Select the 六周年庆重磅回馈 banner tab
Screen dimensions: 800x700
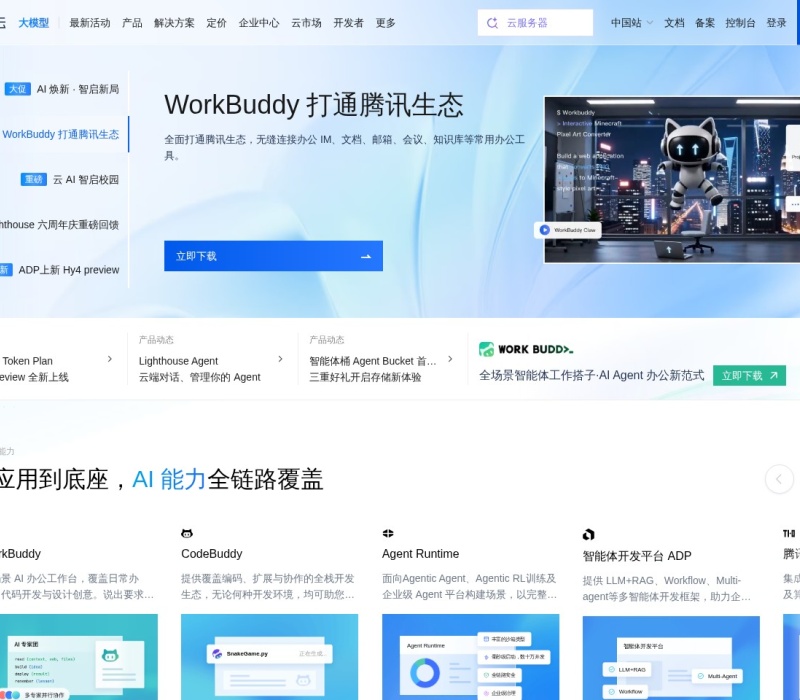[59, 225]
